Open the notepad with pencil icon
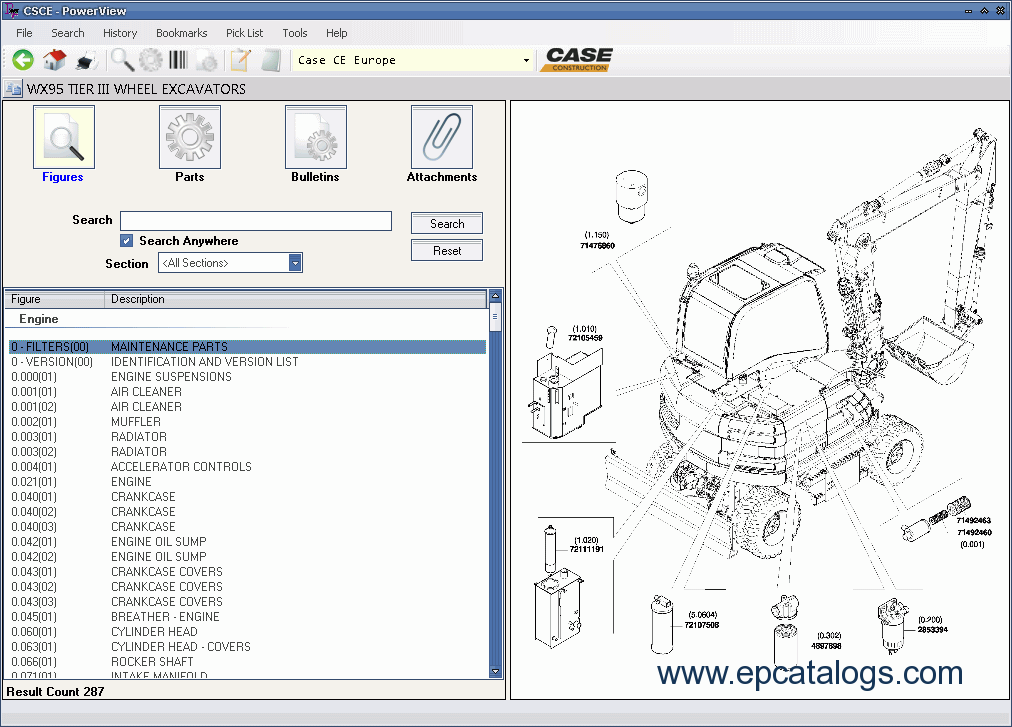Screen dimensions: 1012x727 pyautogui.click(x=241, y=60)
